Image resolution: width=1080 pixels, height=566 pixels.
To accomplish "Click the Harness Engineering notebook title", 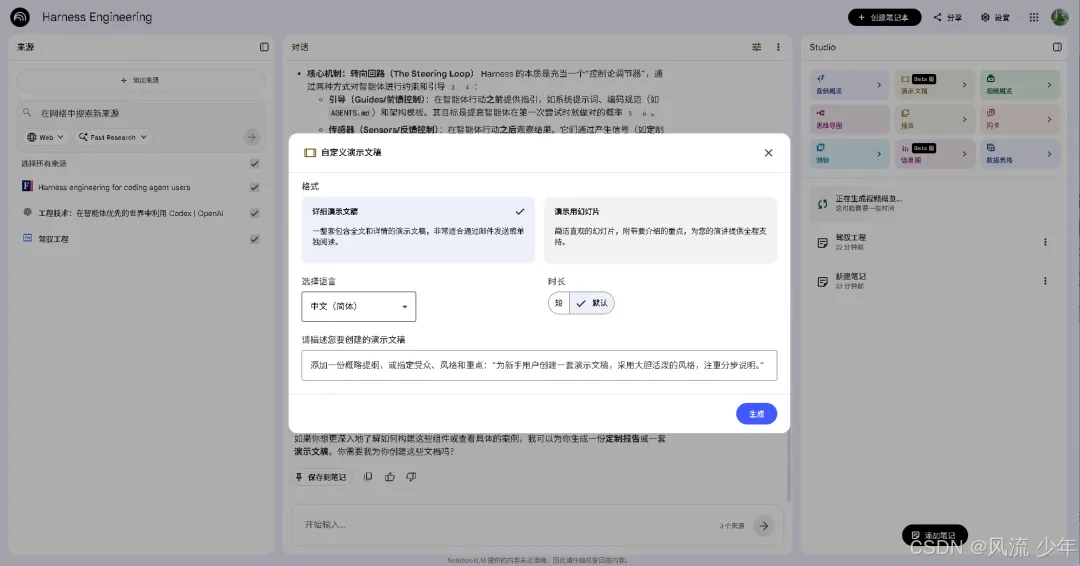I will [x=96, y=17].
